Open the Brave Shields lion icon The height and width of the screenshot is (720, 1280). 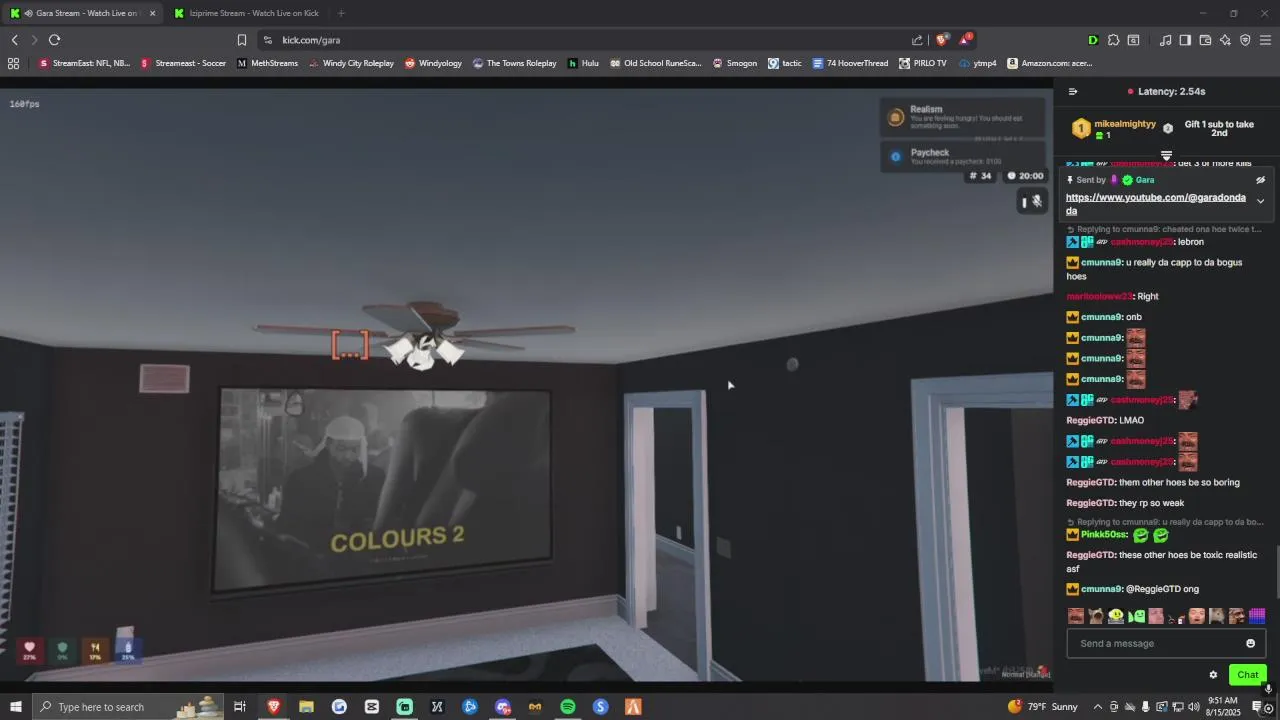[941, 40]
